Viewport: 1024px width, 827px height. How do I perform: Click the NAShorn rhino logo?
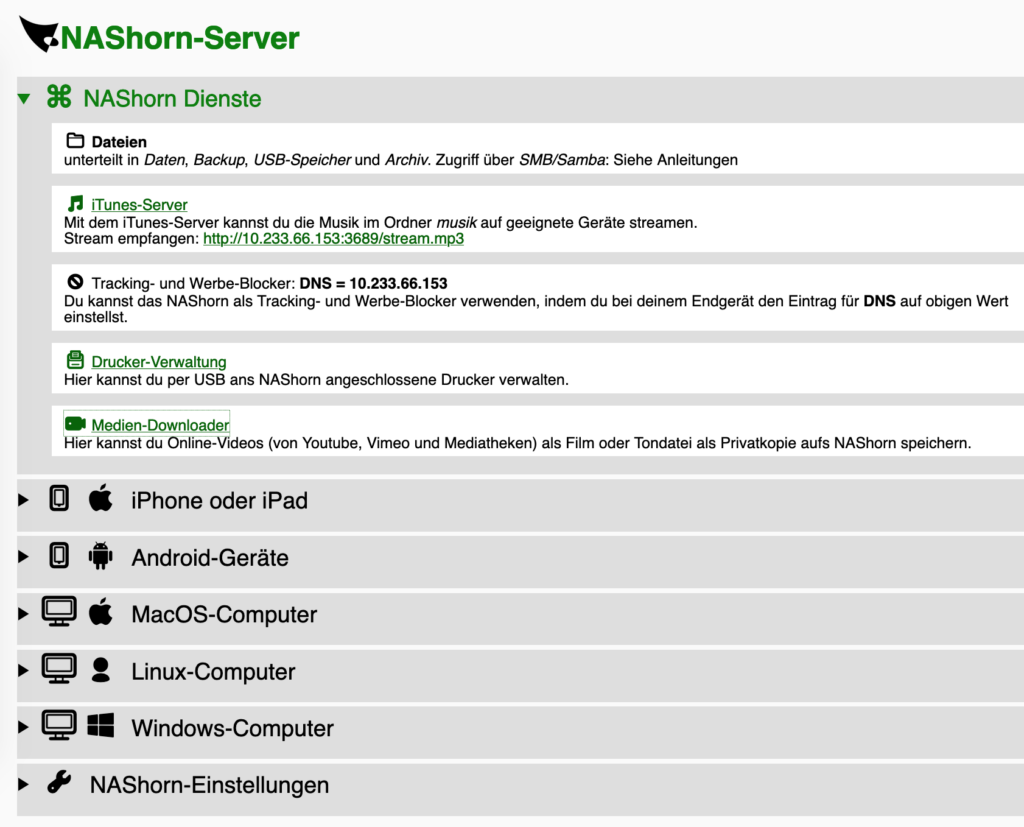pos(39,35)
